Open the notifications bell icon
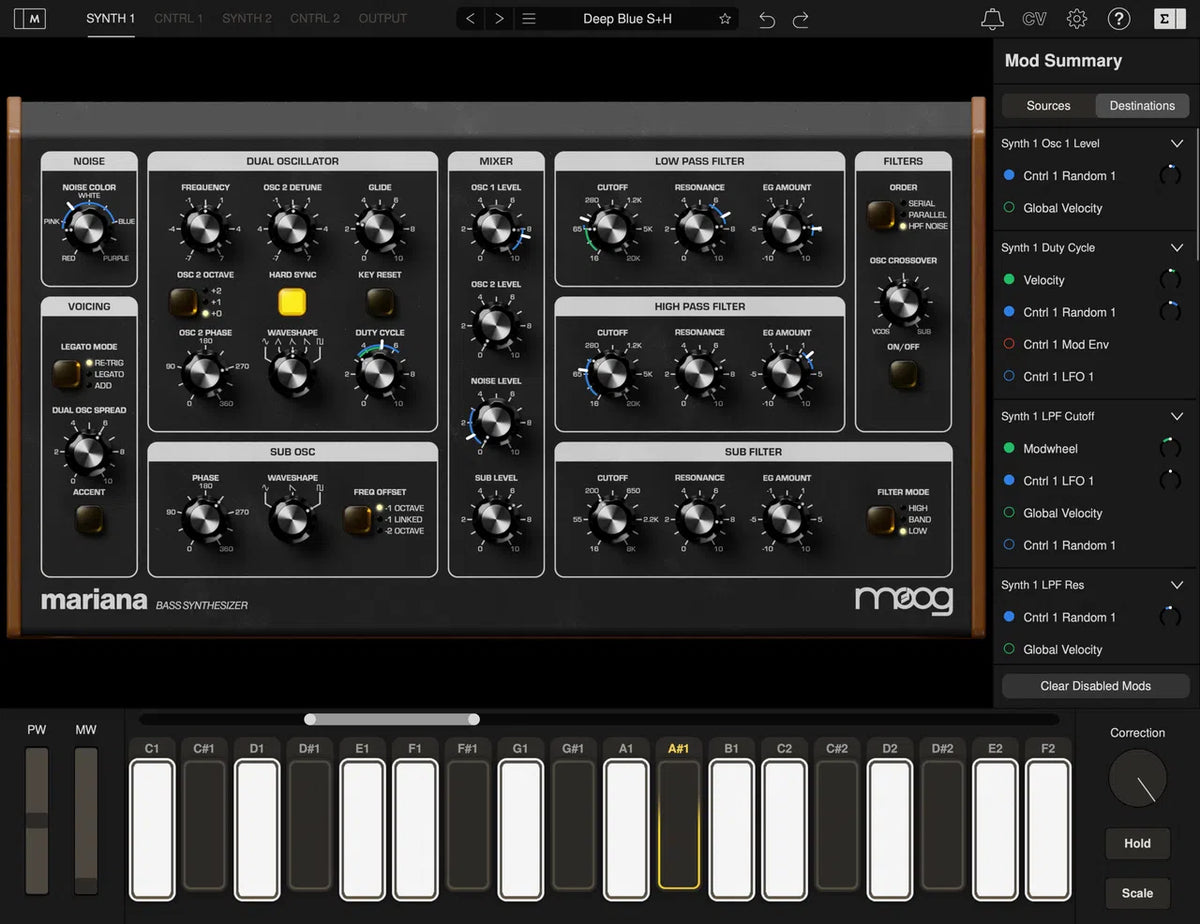Screen dimensions: 1200x924 (991, 18)
